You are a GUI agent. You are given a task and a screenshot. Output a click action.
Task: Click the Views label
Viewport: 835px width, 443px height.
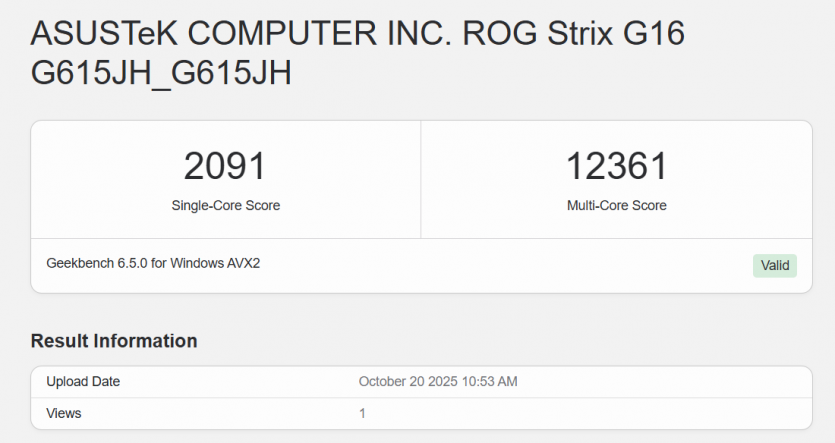tap(64, 413)
